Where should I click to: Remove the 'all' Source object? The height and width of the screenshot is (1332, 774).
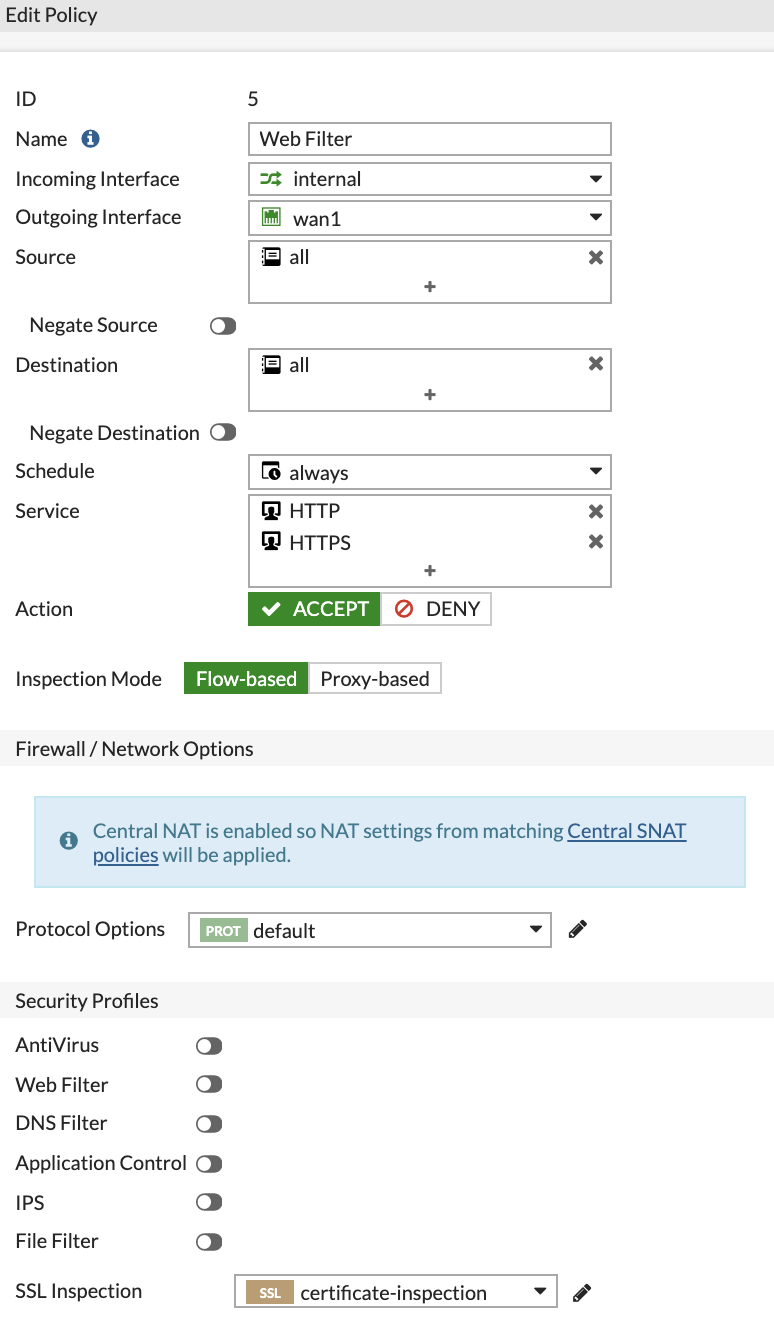pyautogui.click(x=596, y=257)
